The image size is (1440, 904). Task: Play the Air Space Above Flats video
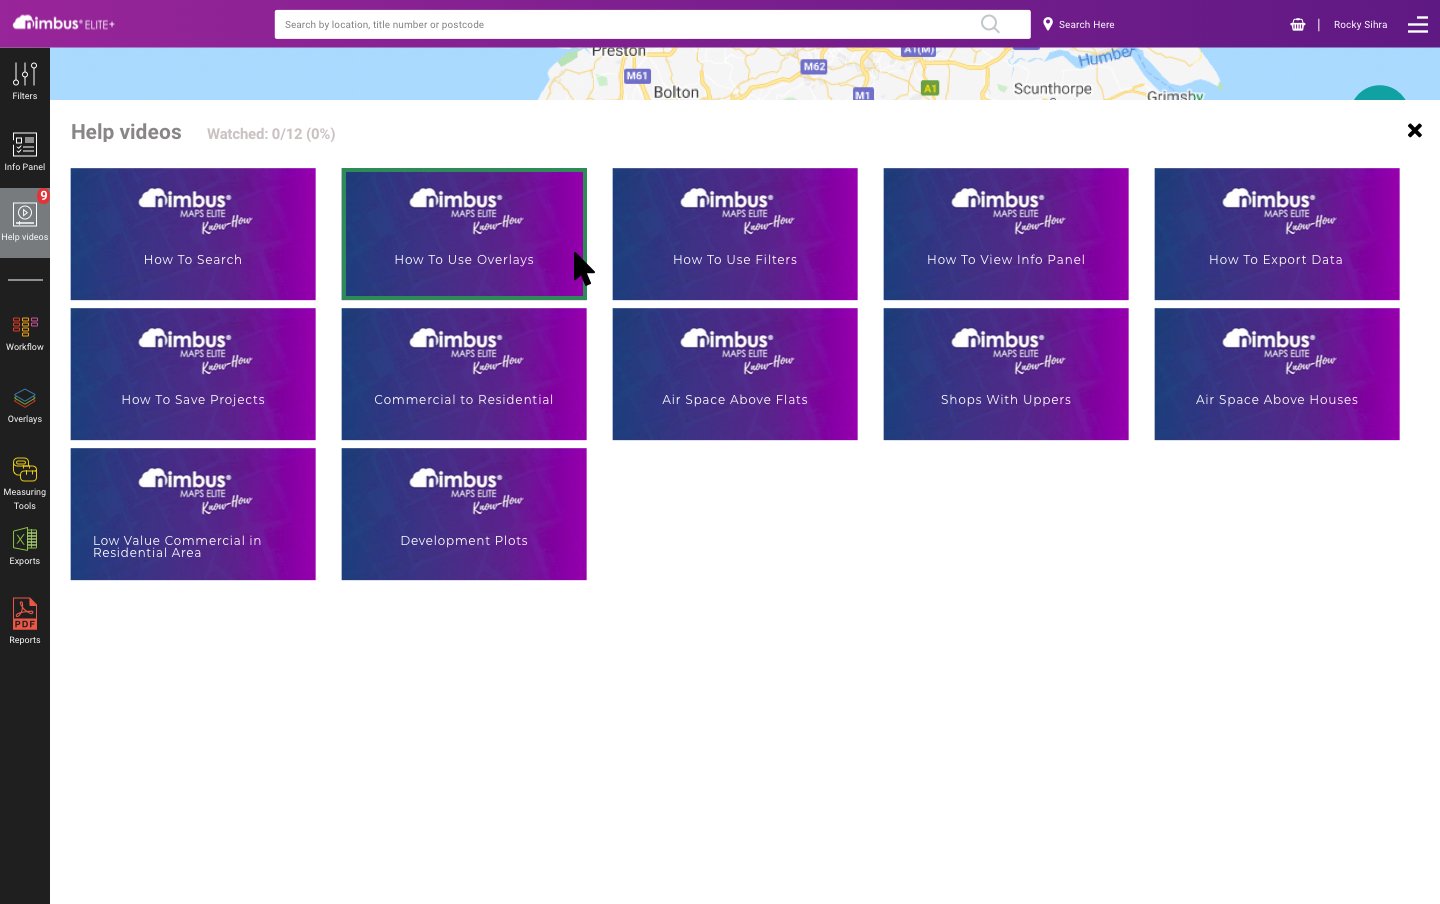[x=735, y=374]
